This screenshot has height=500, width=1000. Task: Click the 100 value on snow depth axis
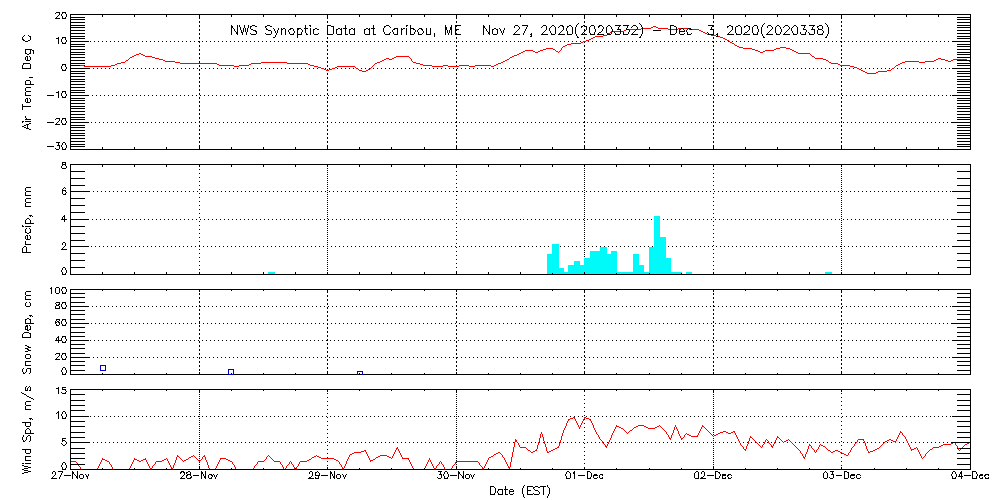(57, 292)
